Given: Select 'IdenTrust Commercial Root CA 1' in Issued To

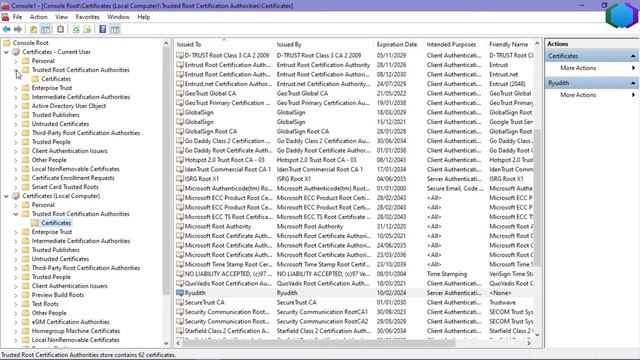Looking at the screenshot, I should tap(228, 169).
